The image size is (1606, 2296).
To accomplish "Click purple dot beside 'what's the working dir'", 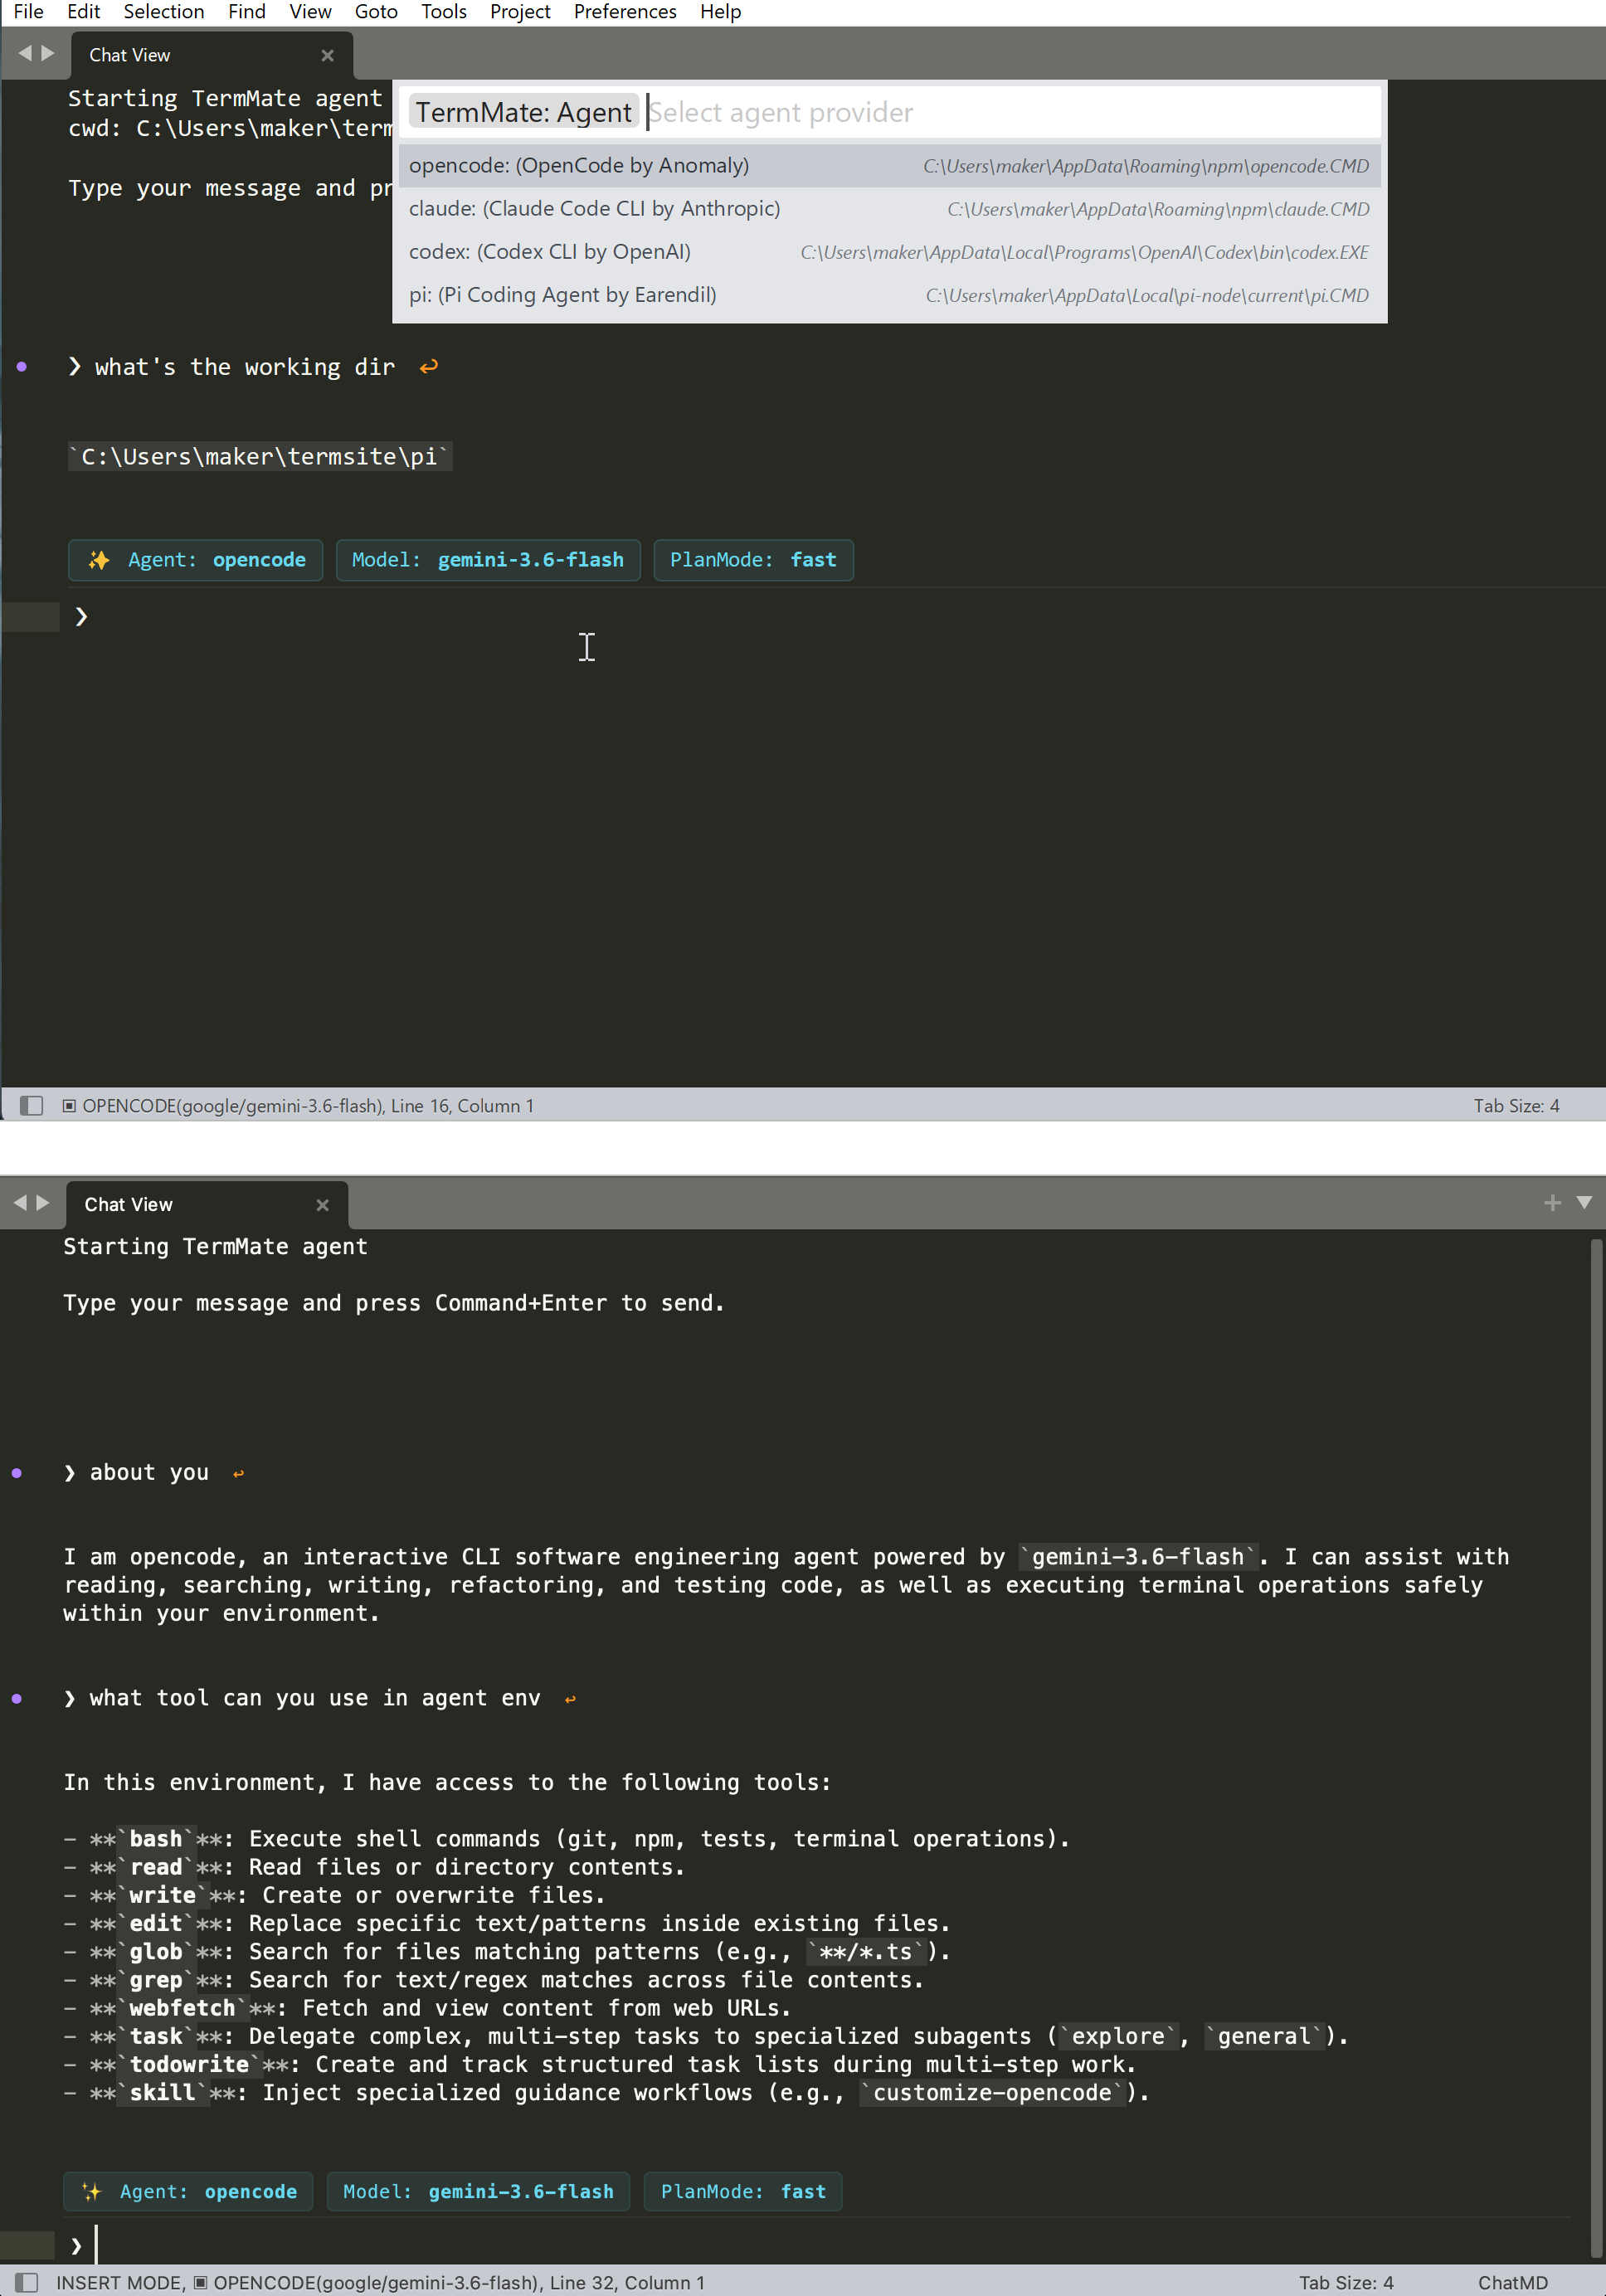I will [22, 367].
